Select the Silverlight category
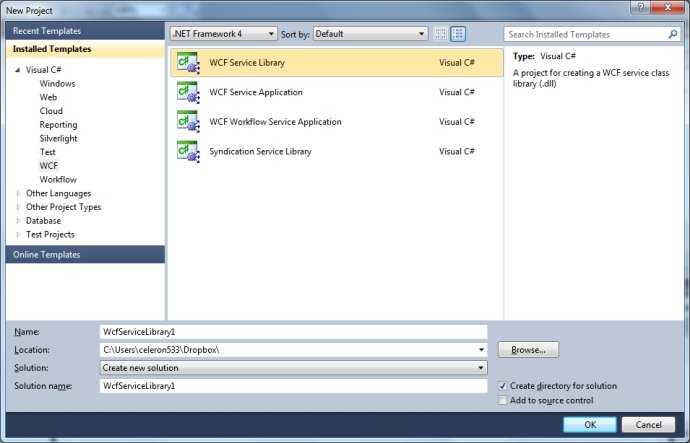The height and width of the screenshot is (443, 690). [x=58, y=139]
